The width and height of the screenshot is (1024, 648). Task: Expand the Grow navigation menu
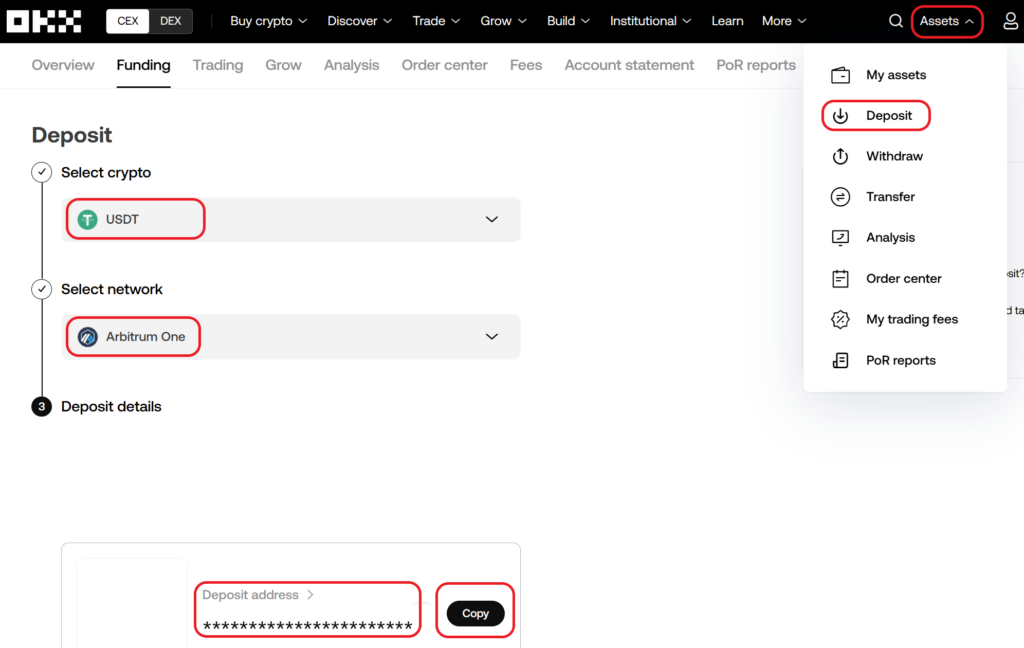[x=504, y=21]
